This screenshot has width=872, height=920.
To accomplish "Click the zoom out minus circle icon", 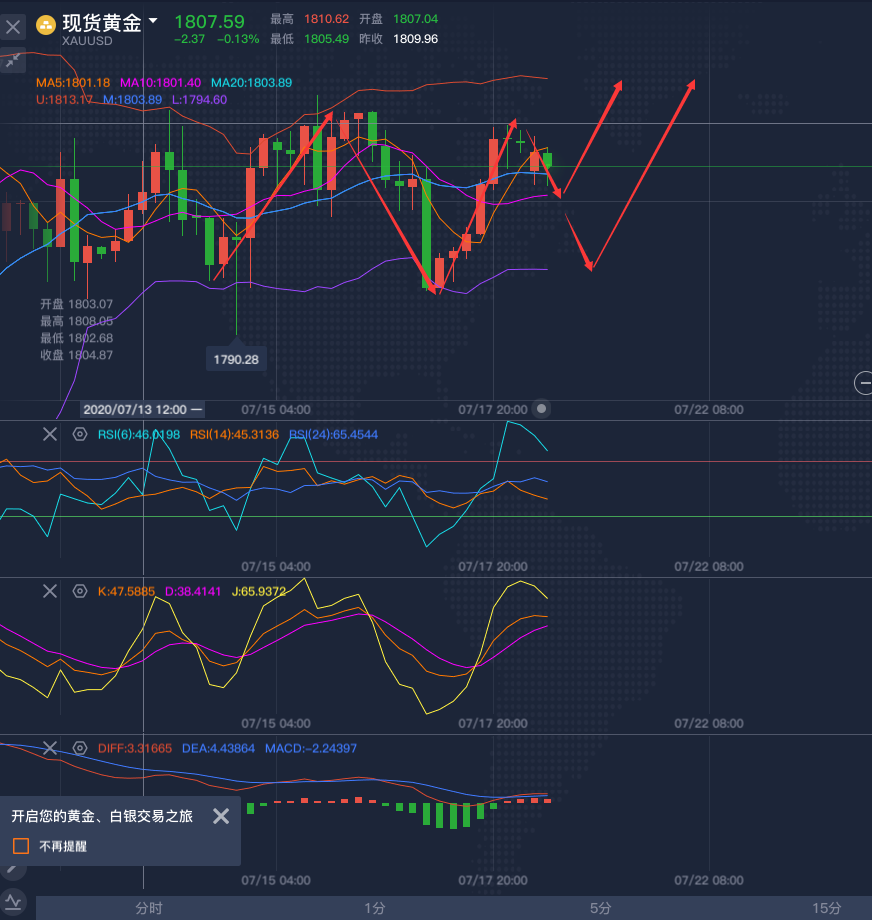I will pyautogui.click(x=863, y=381).
